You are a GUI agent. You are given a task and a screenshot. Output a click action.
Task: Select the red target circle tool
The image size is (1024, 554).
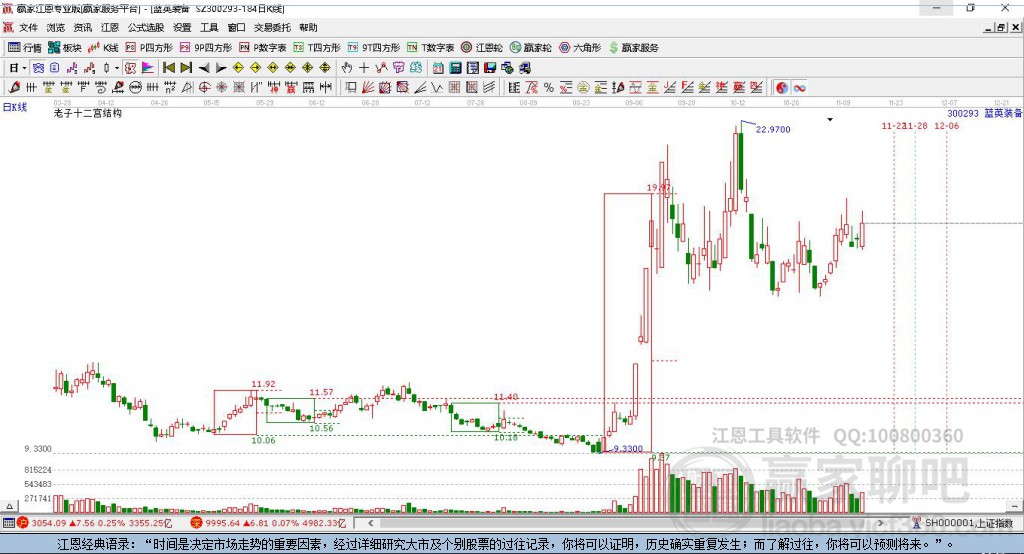[x=204, y=88]
